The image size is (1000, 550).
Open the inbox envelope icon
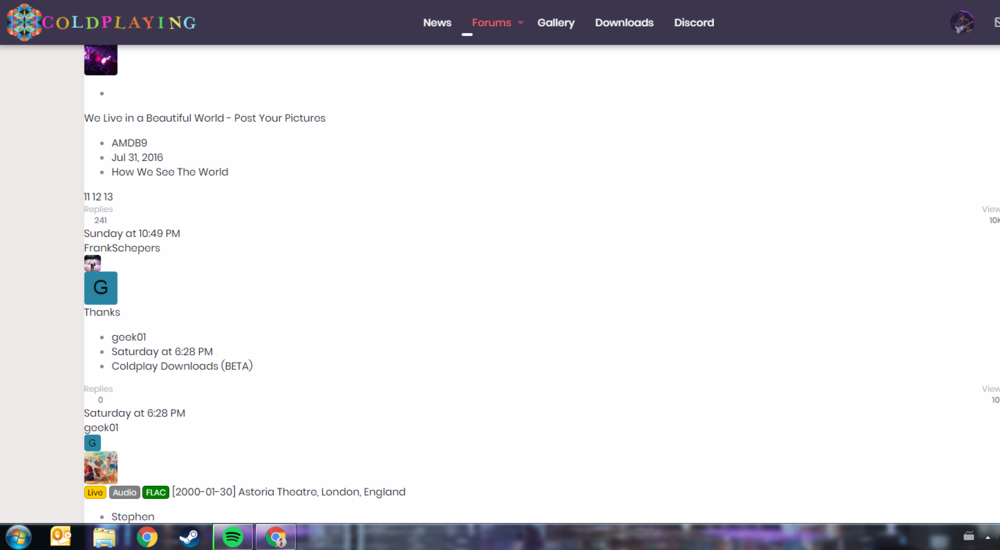pos(996,22)
